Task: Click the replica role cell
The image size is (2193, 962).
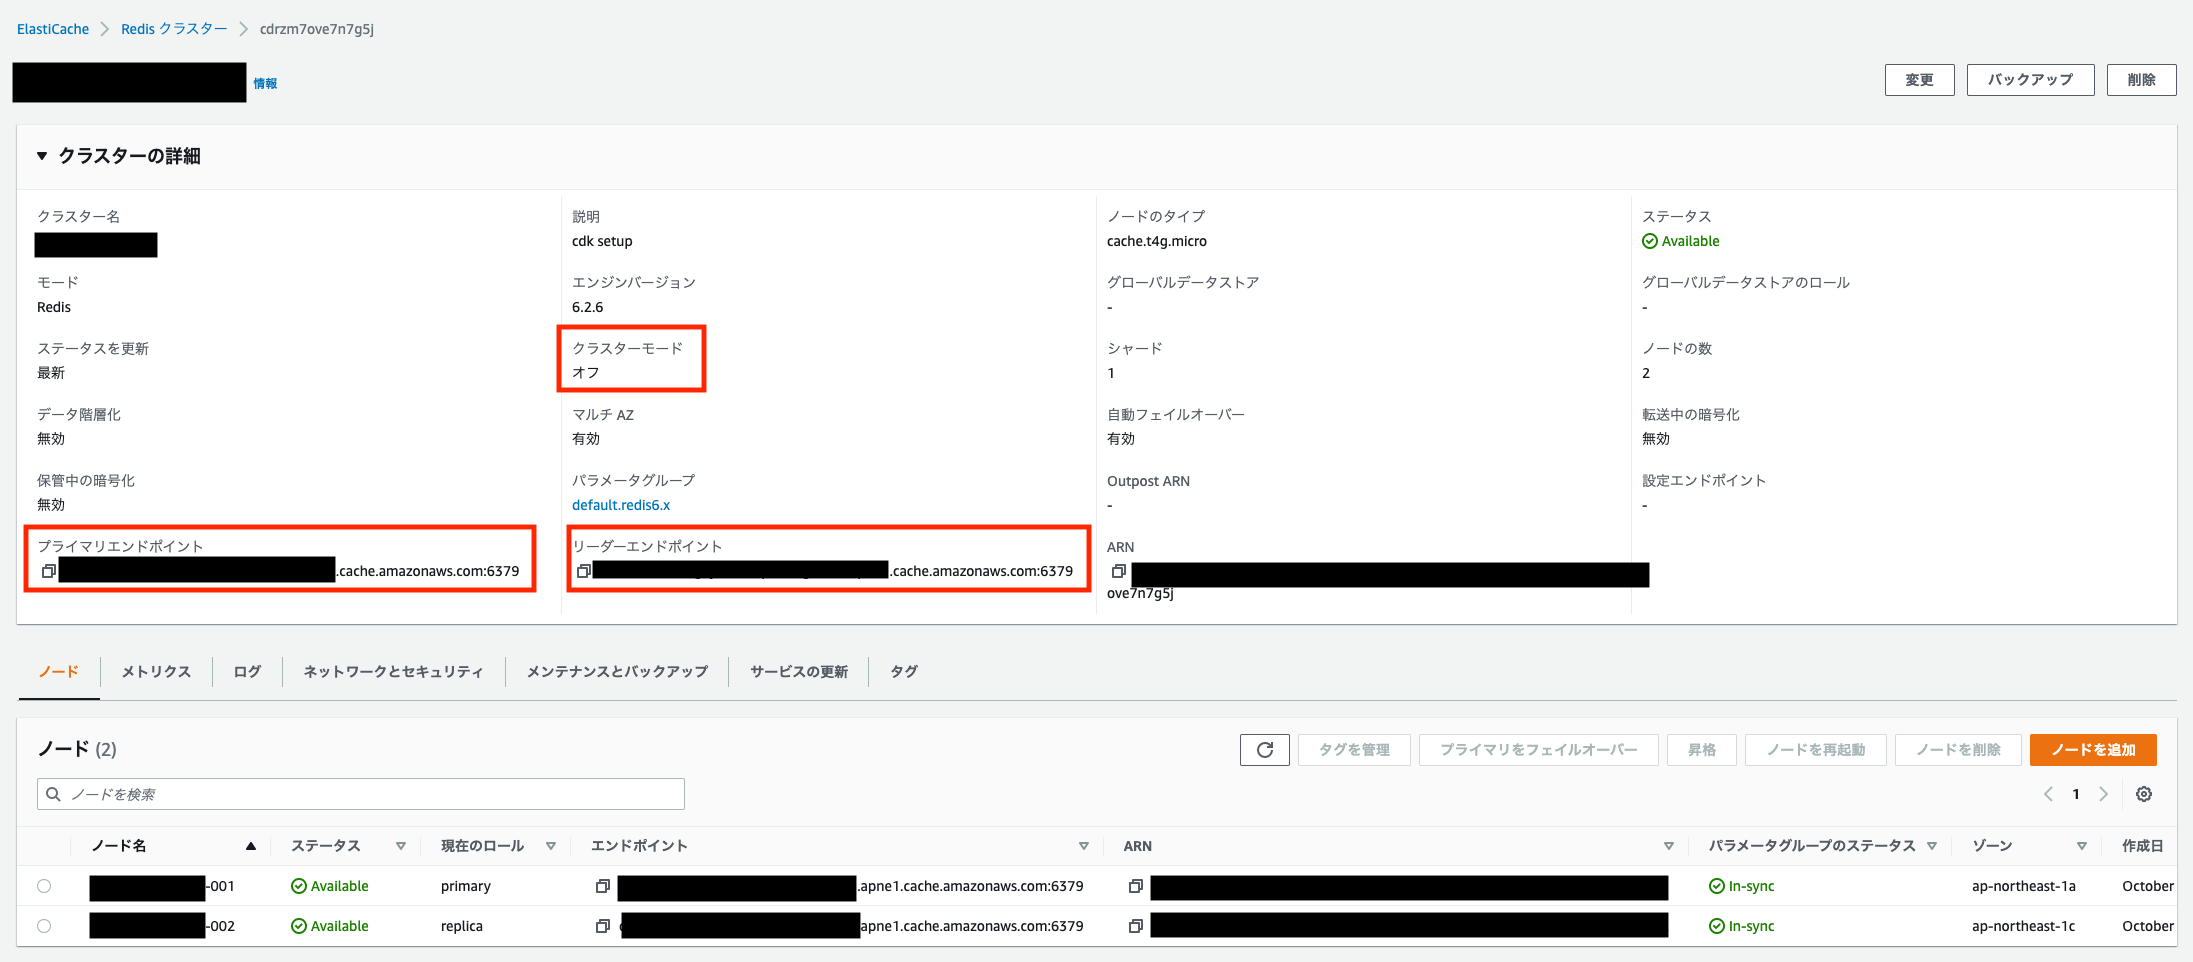Action: tap(462, 926)
